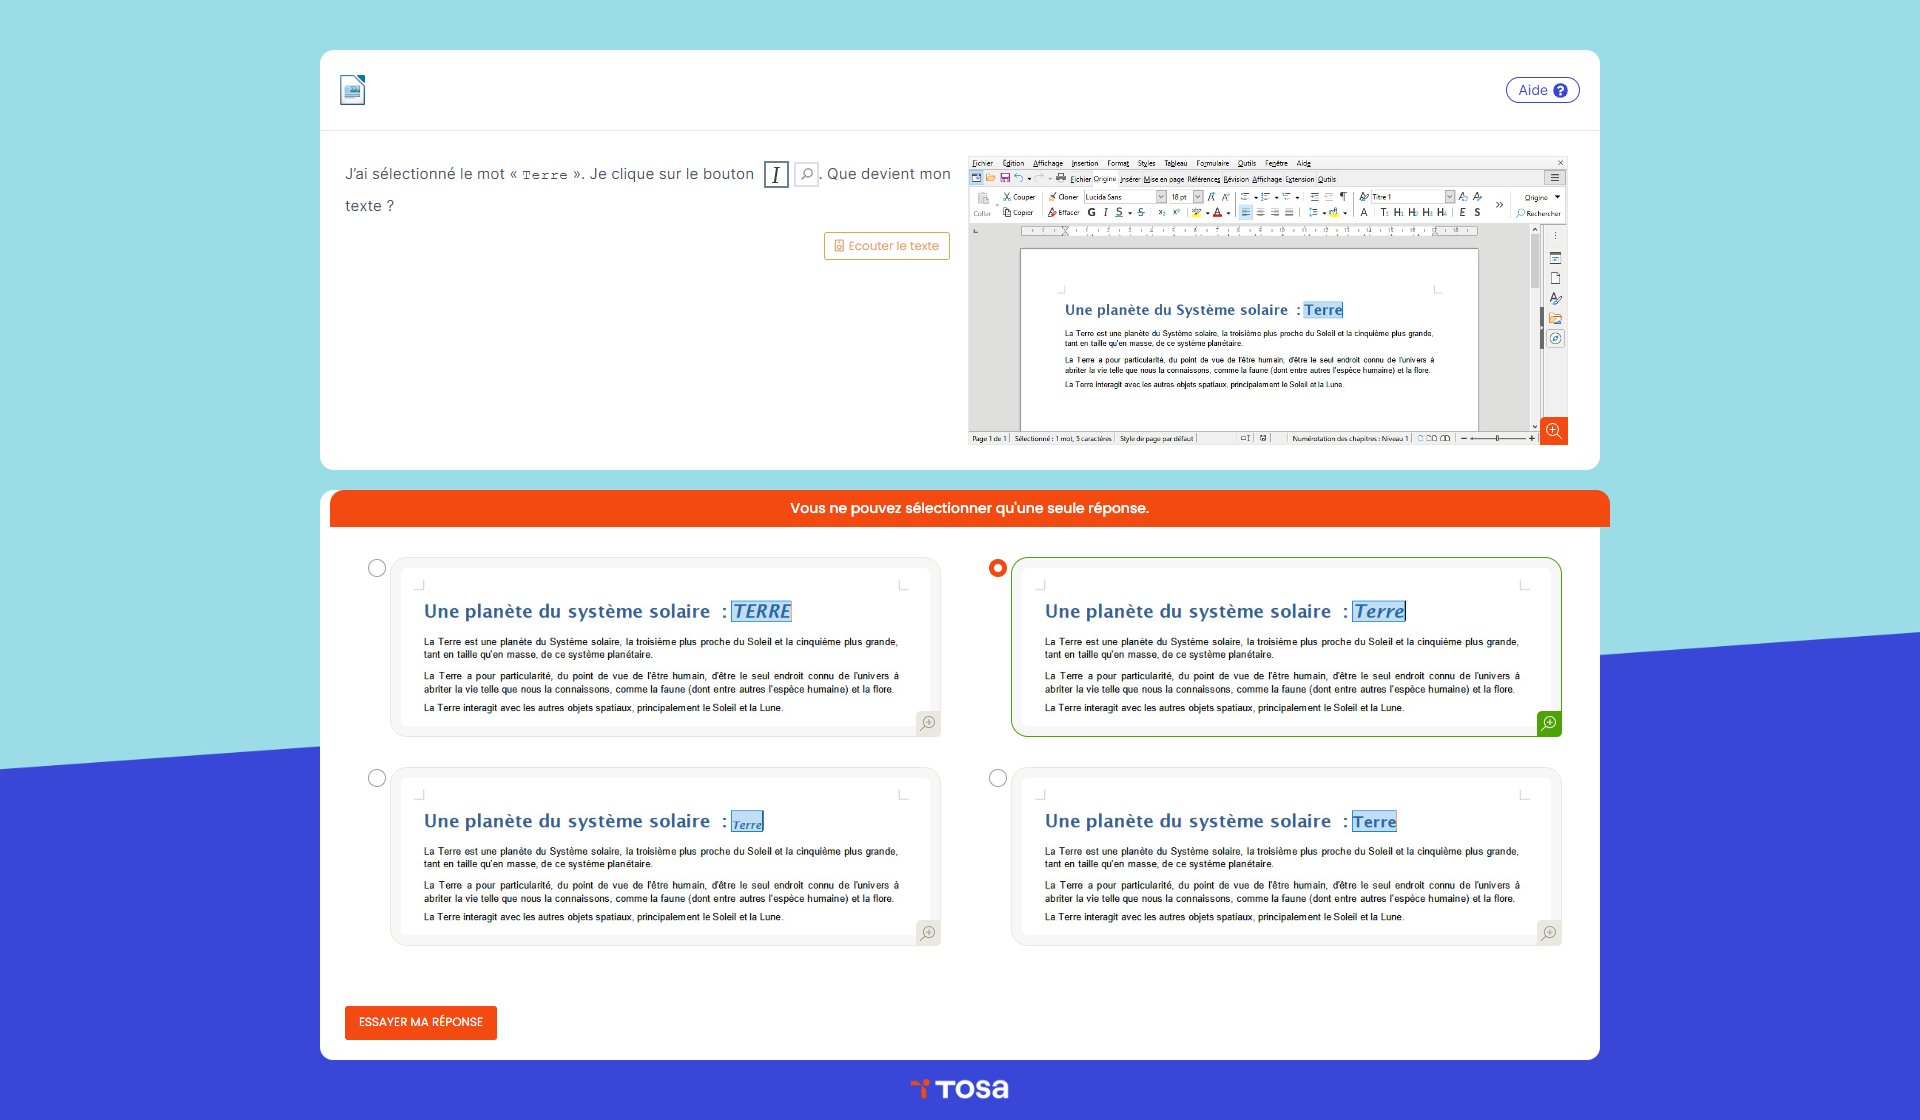Screen dimensions: 1920x1120
Task: Enlarge the main screenshot with the orange zoom icon
Action: pyautogui.click(x=1553, y=431)
